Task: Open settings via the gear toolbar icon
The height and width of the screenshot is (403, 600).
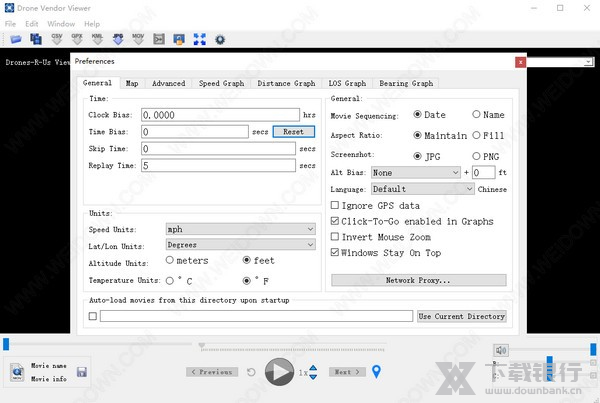Action: click(220, 39)
